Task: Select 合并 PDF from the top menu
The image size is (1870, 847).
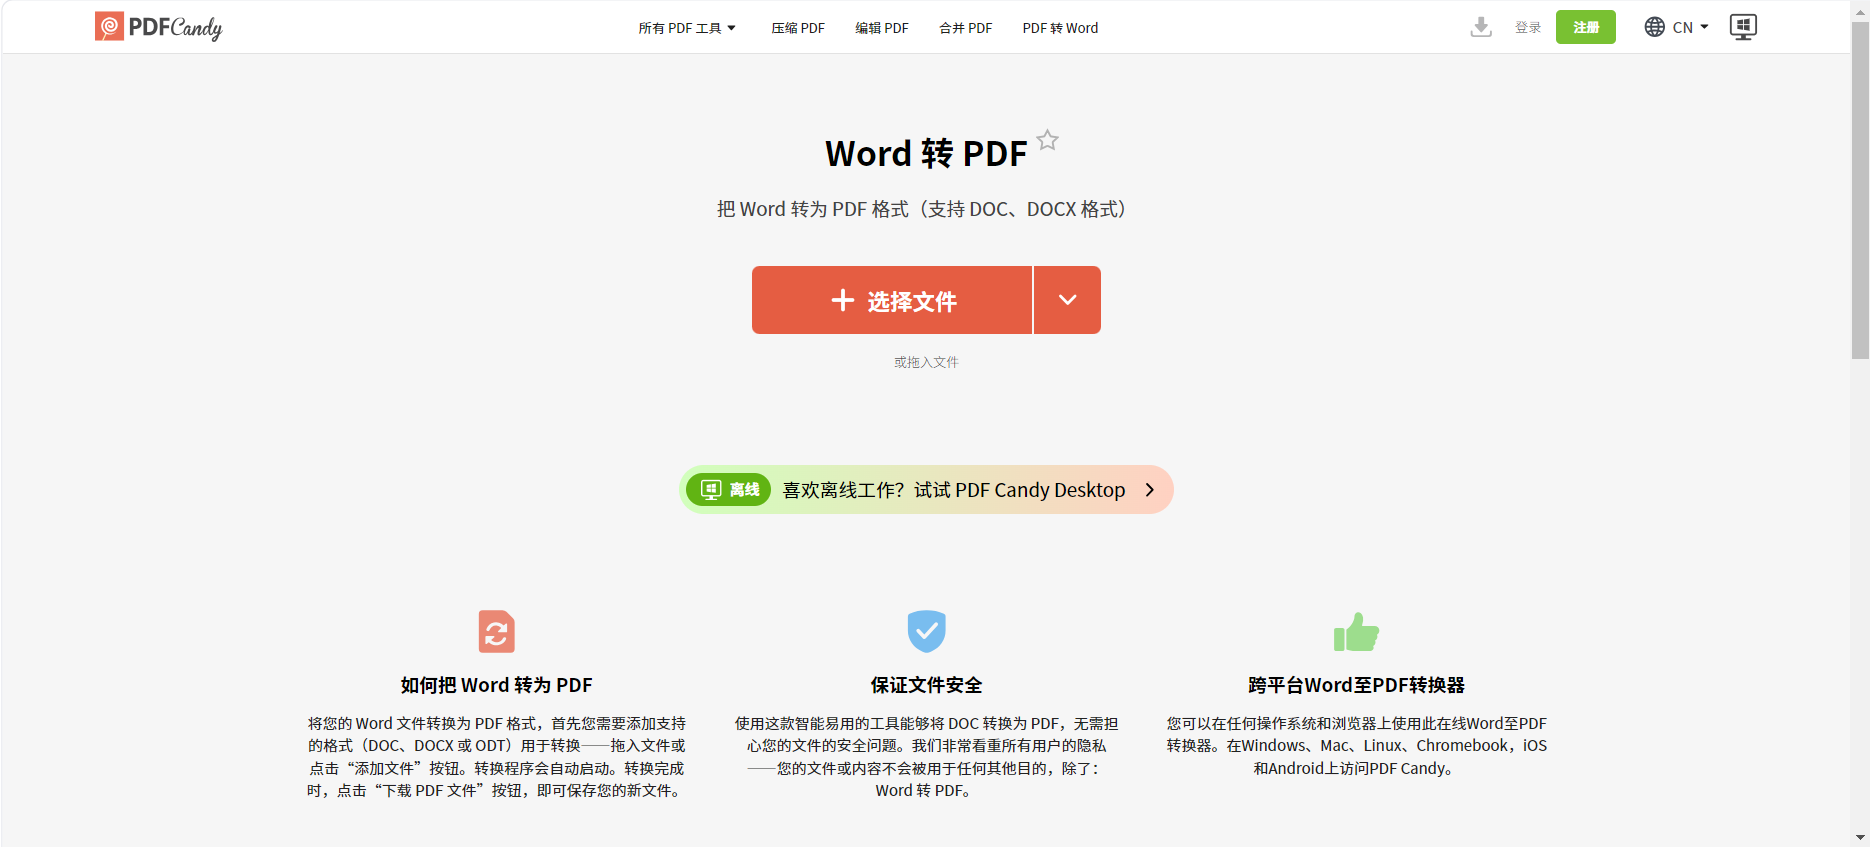Action: coord(965,28)
